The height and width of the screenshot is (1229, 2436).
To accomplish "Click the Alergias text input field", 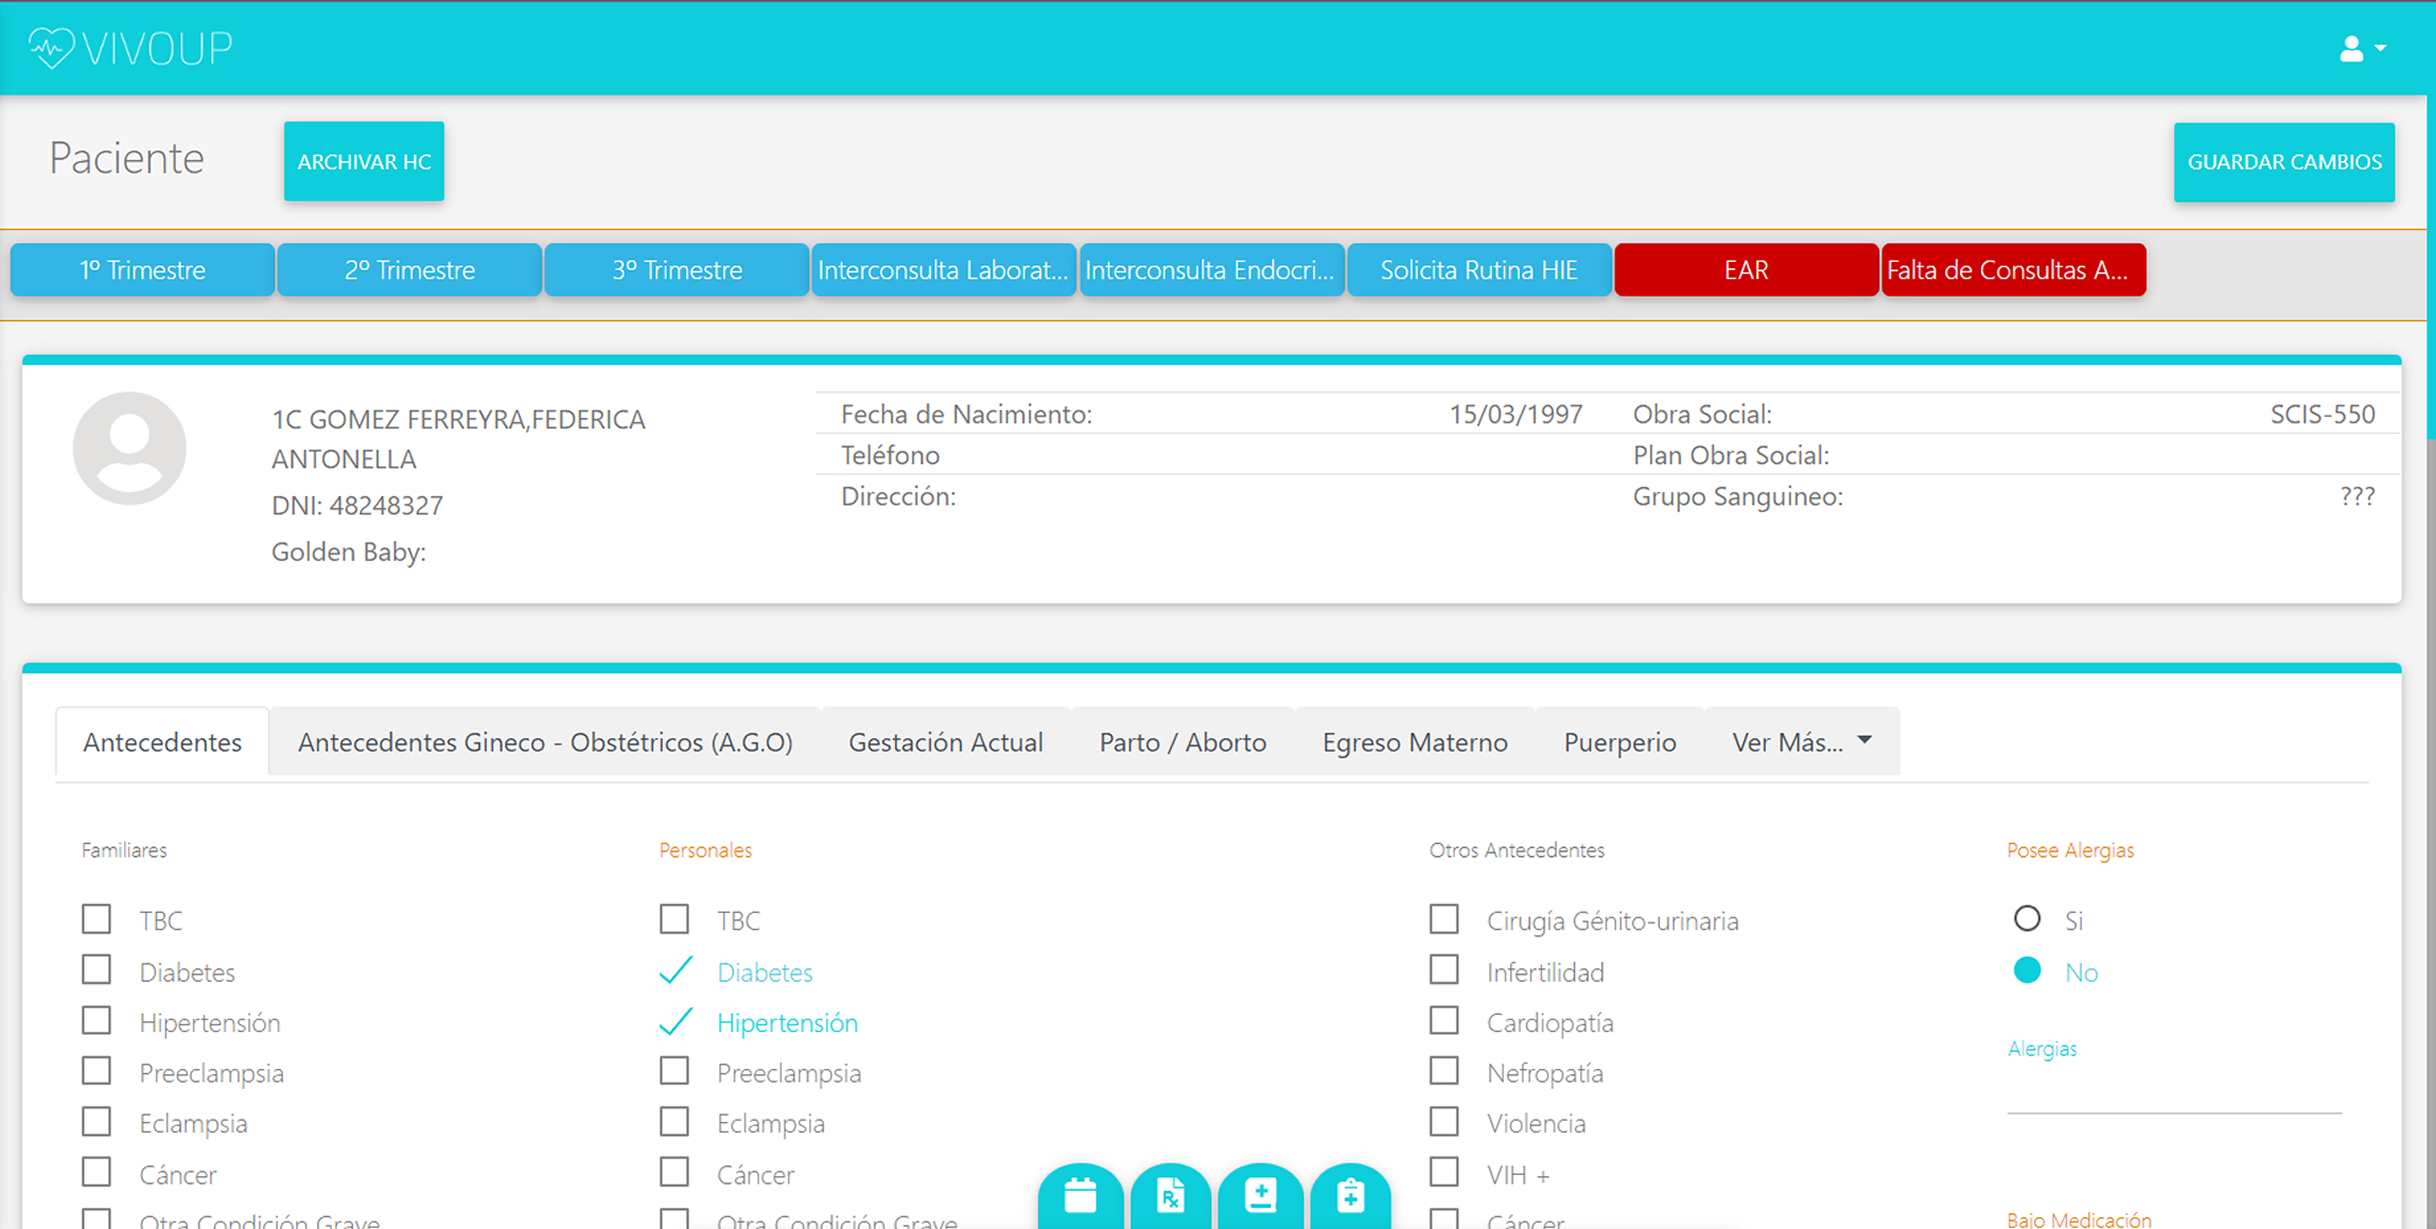I will (2173, 1095).
